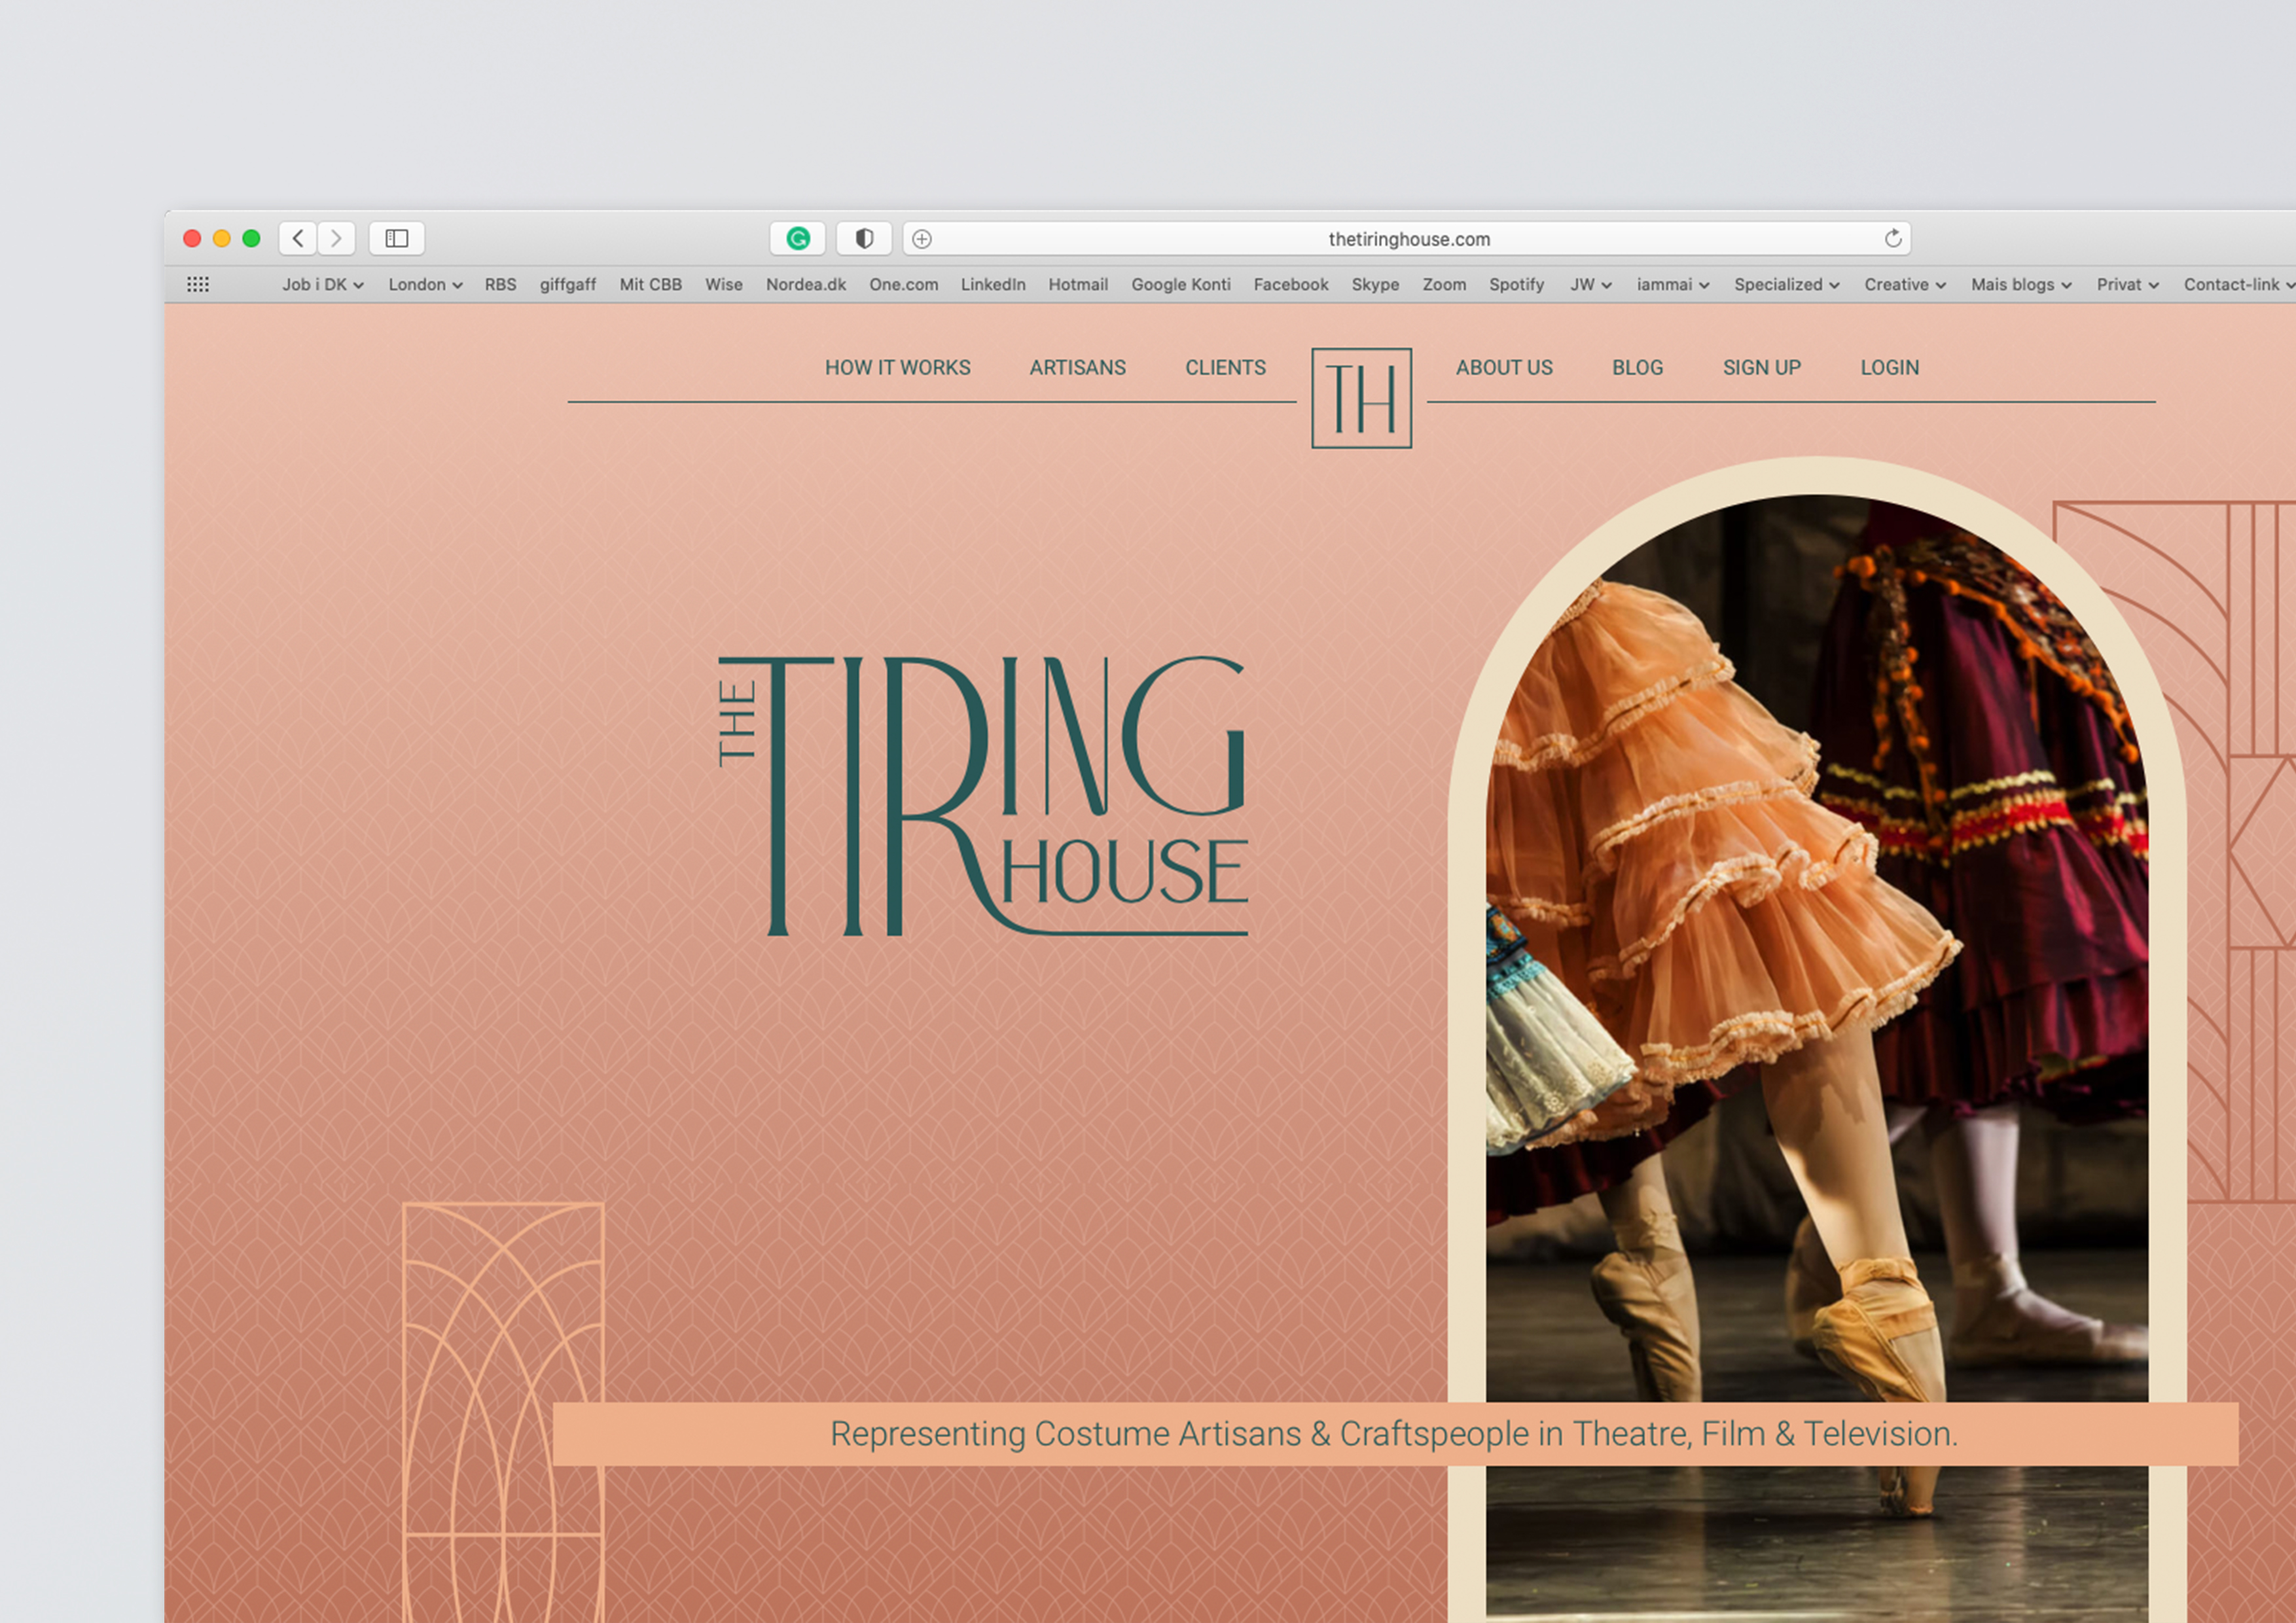Expand the Job i DK bookmarks folder
This screenshot has width=2296, height=1623.
click(x=323, y=285)
